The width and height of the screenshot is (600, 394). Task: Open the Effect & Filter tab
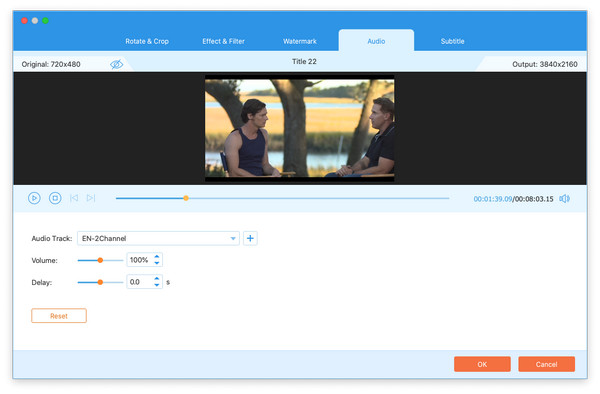[223, 41]
